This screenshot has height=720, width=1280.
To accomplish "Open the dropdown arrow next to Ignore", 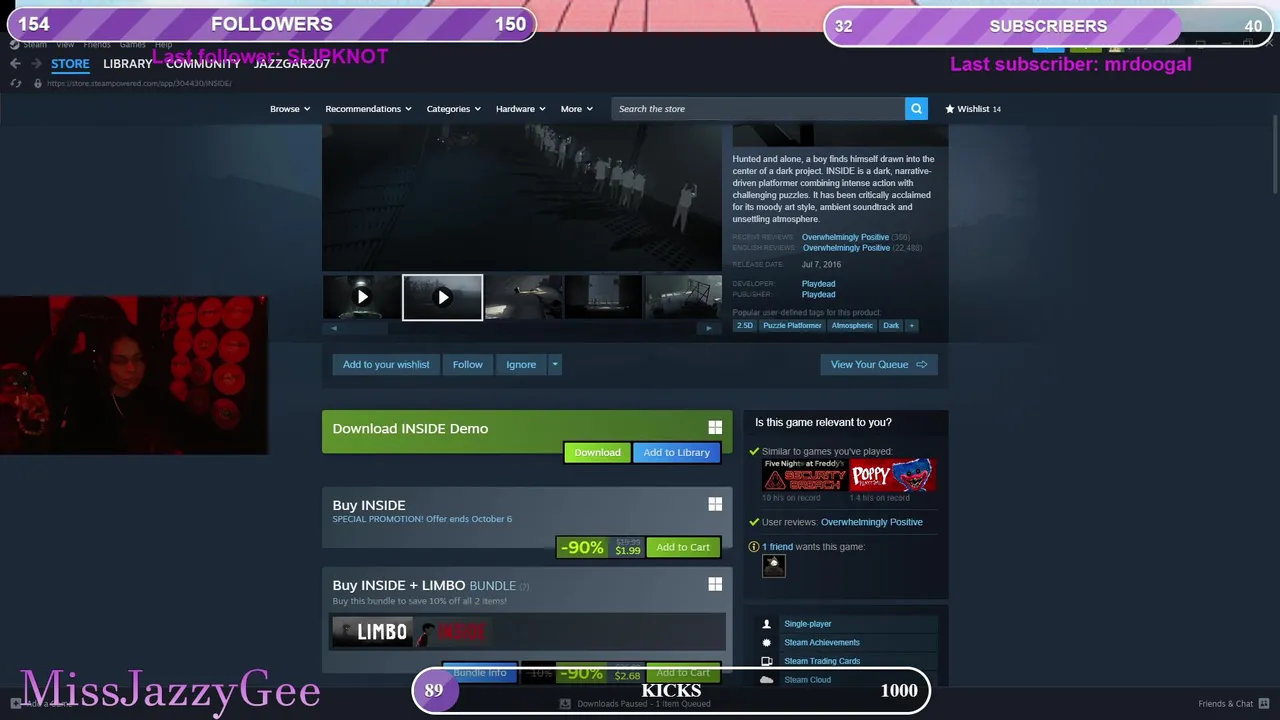I will (555, 365).
